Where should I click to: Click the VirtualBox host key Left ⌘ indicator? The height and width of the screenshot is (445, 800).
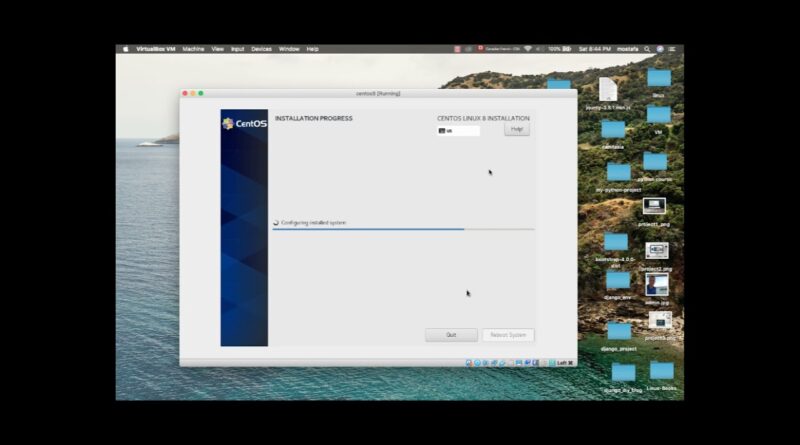[565, 363]
